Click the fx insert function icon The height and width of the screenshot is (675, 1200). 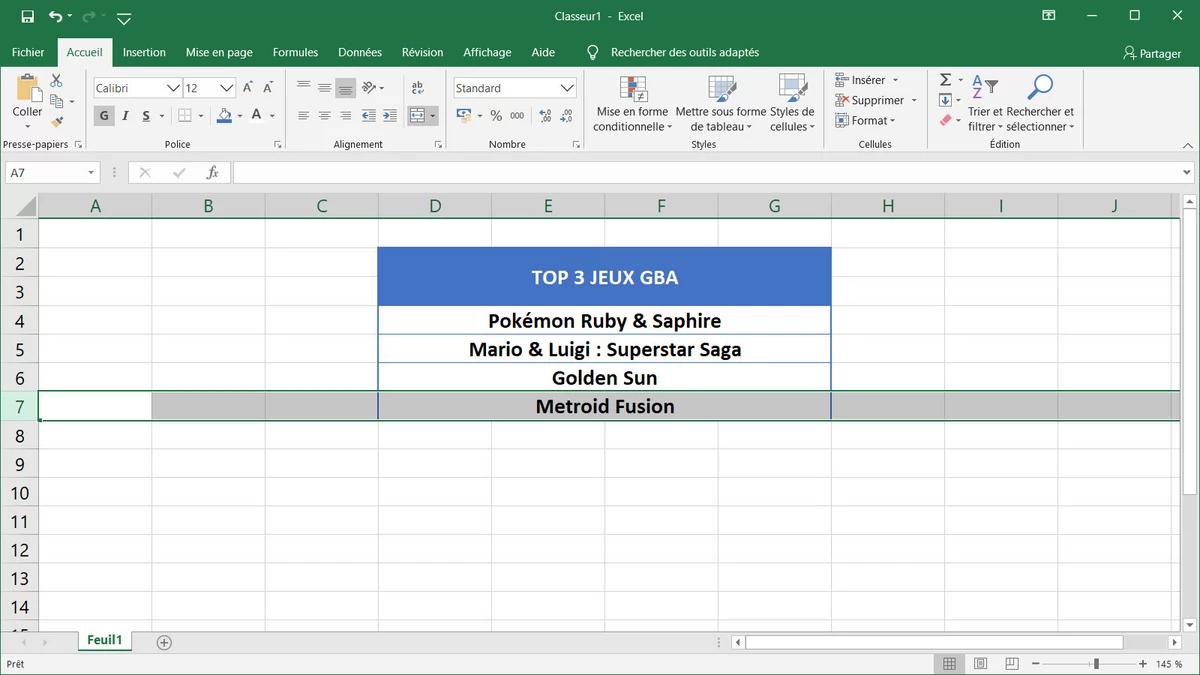click(x=212, y=173)
